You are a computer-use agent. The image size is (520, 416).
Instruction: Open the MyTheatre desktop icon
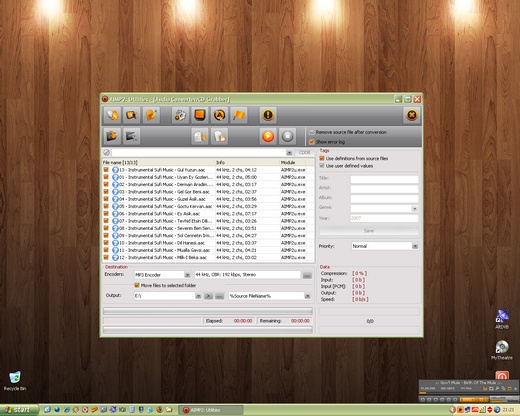coord(502,350)
